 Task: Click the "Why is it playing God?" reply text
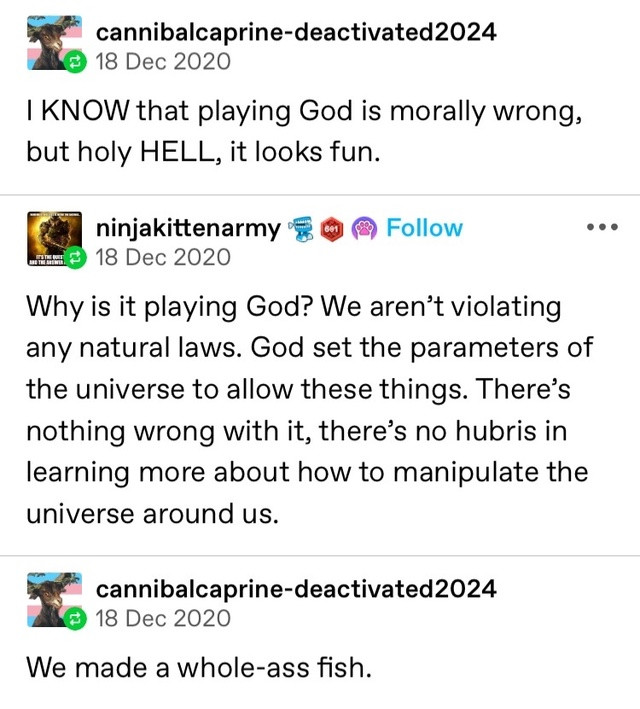[x=300, y=412]
